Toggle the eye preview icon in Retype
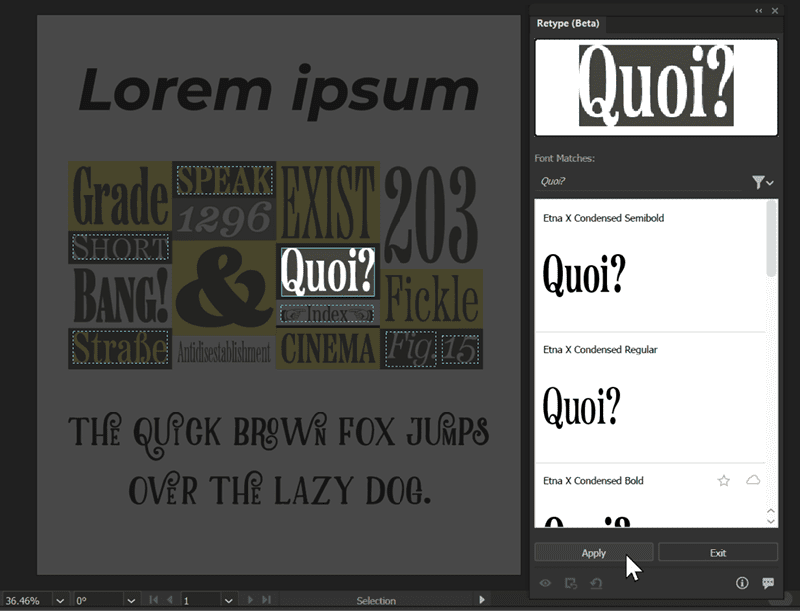Viewport: 800px width, 611px height. click(x=545, y=583)
